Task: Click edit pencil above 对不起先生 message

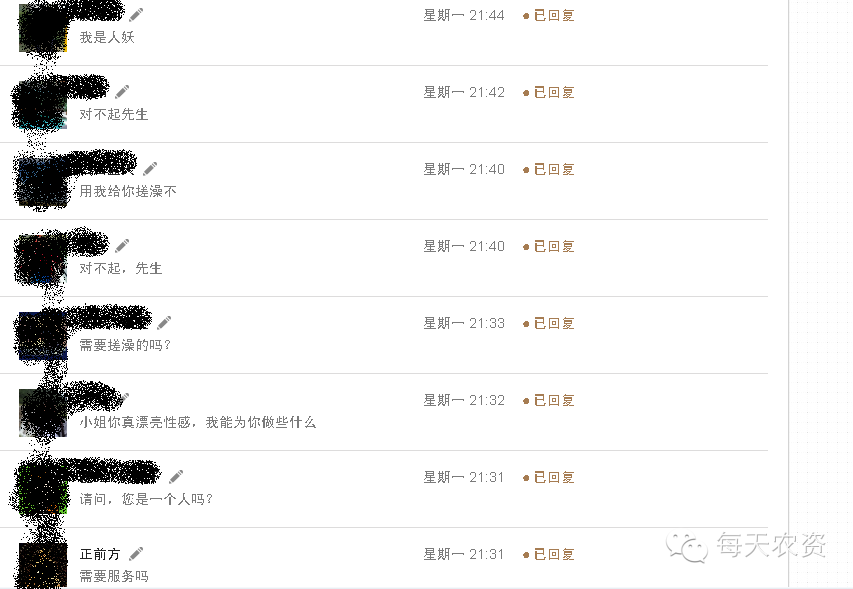Action: [122, 91]
